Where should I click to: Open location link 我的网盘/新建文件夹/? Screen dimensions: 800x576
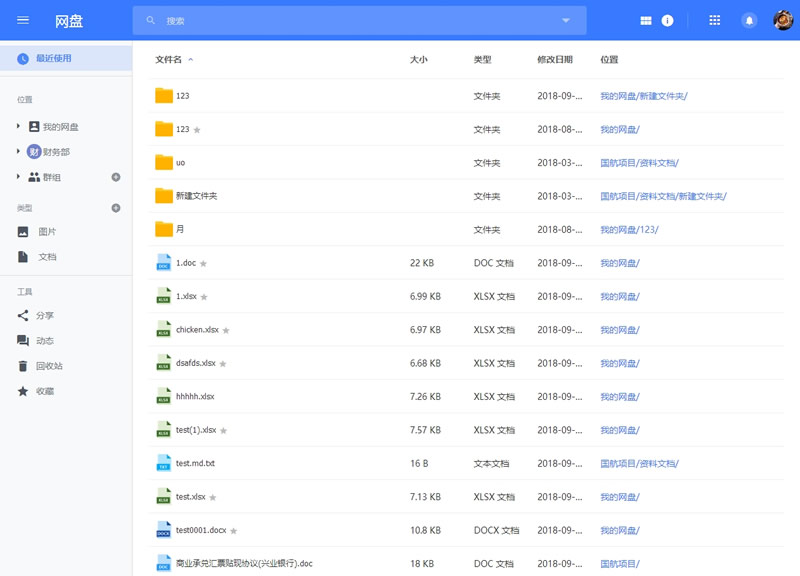tap(643, 96)
